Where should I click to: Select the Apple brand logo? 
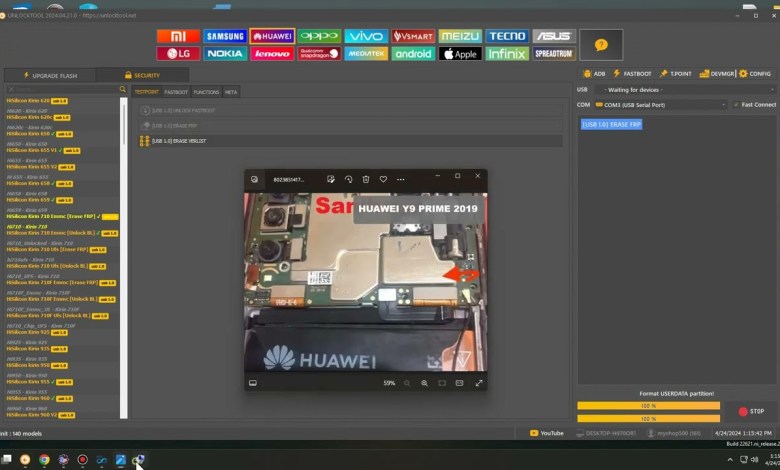tap(460, 54)
